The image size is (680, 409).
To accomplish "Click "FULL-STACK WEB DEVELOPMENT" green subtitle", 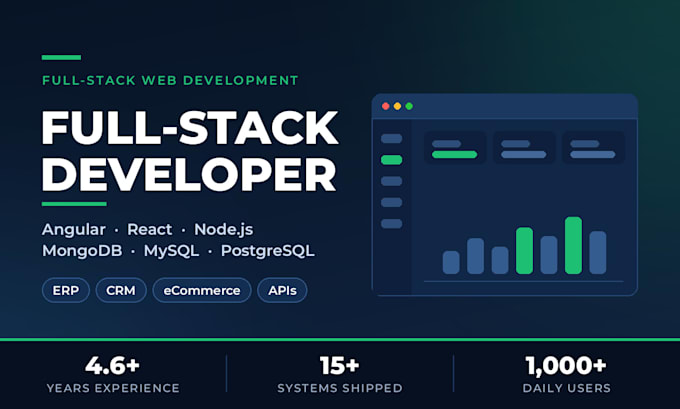I will point(170,80).
